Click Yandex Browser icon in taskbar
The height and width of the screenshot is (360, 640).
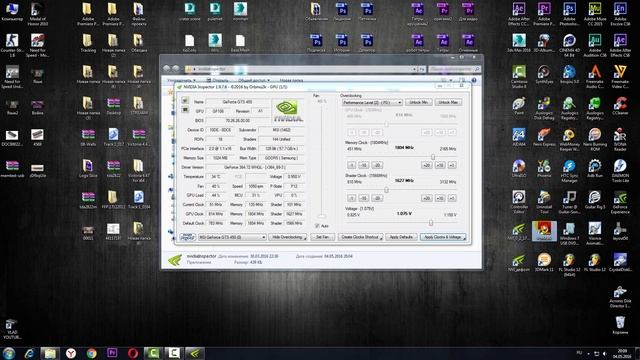pos(71,353)
